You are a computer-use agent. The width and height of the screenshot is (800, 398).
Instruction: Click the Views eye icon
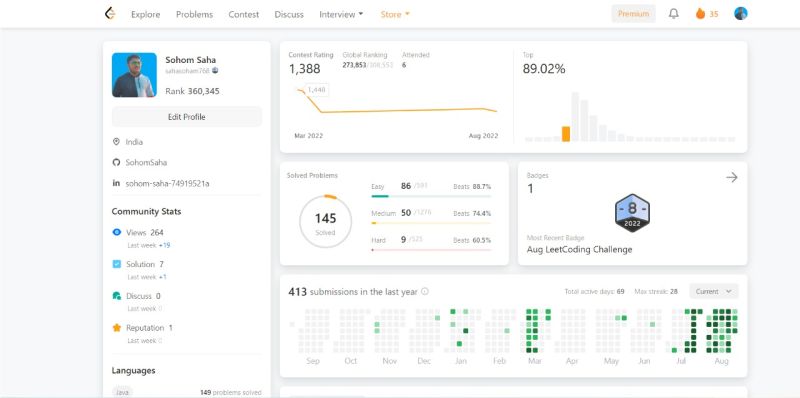tap(117, 232)
